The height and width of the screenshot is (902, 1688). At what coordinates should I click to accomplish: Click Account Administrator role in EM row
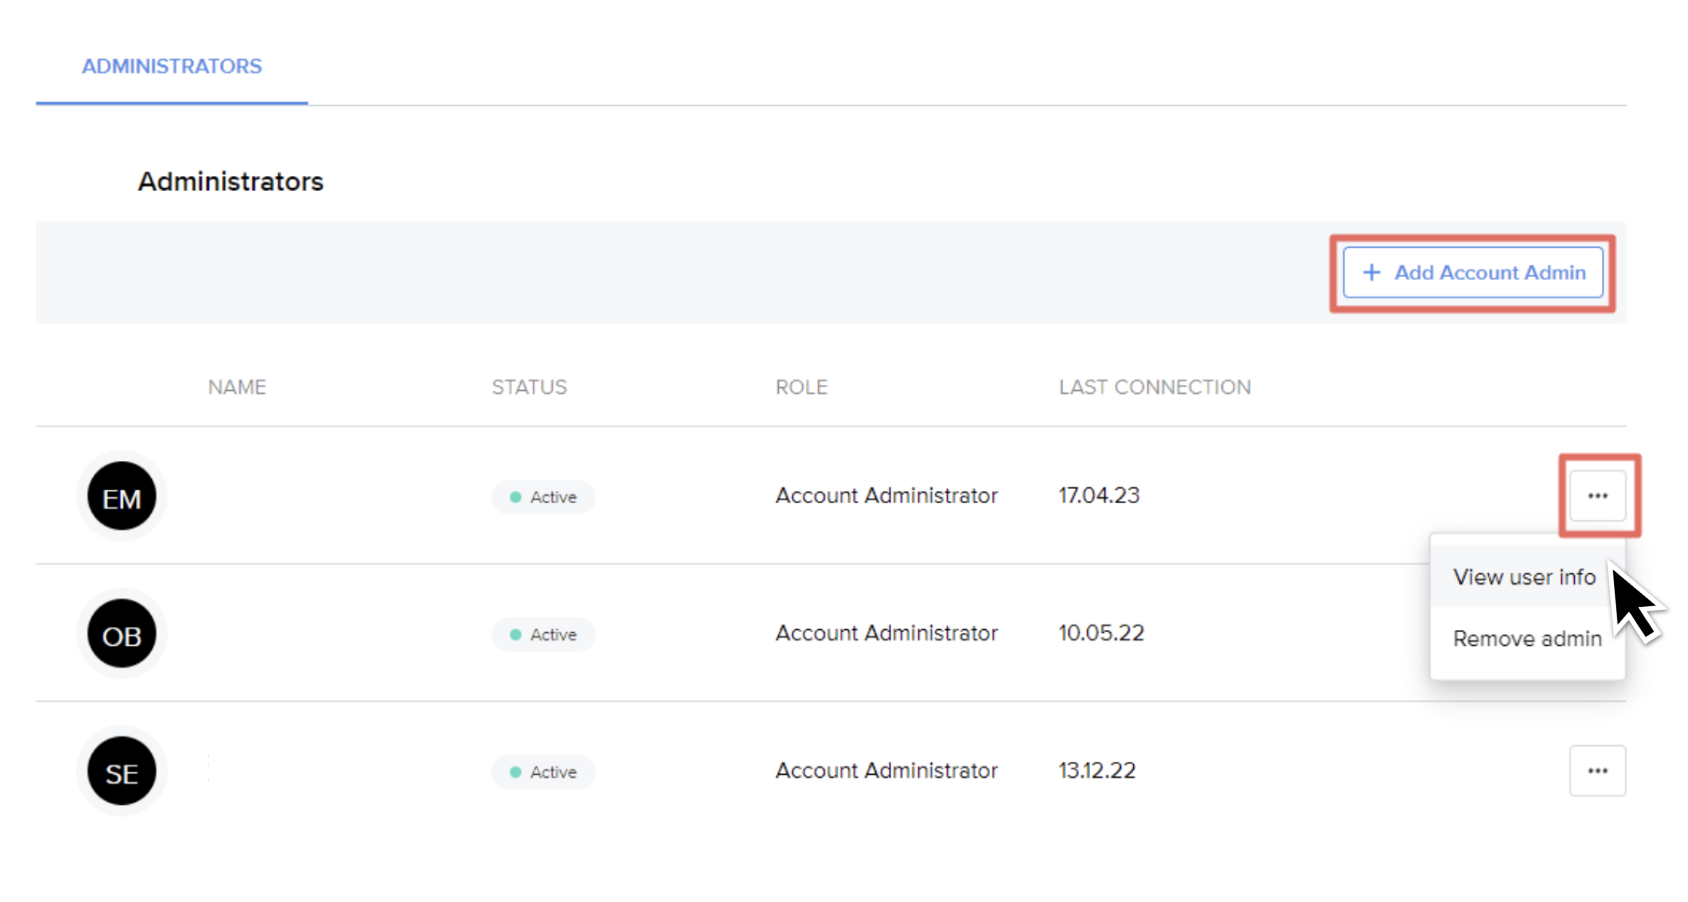point(886,496)
